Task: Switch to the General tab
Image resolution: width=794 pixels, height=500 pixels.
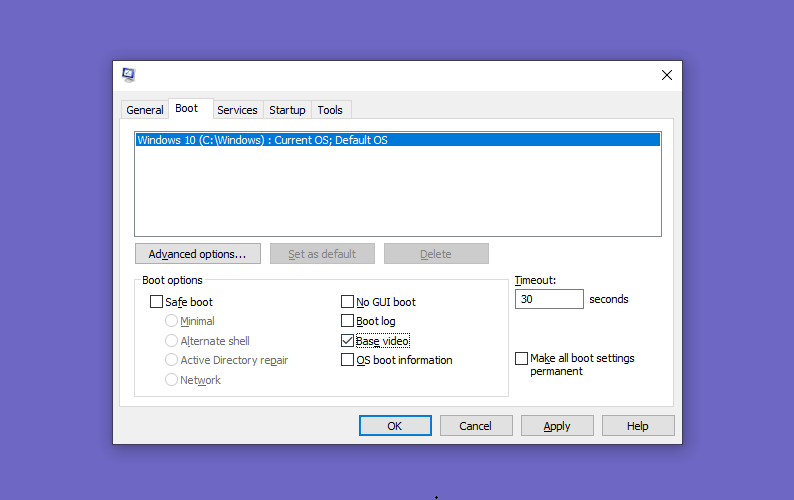Action: point(145,110)
